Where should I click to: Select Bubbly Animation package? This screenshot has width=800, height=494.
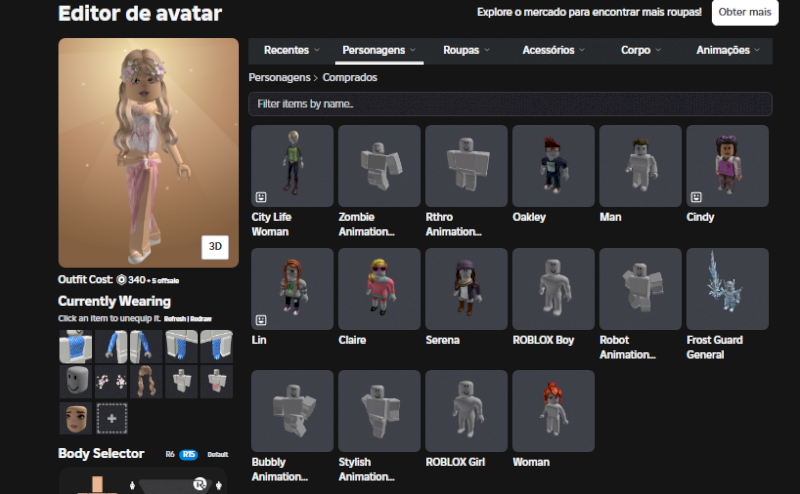(292, 411)
